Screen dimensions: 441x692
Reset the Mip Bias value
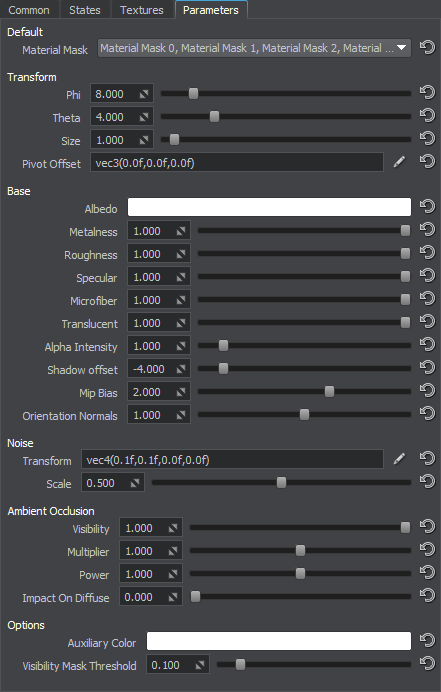click(427, 391)
